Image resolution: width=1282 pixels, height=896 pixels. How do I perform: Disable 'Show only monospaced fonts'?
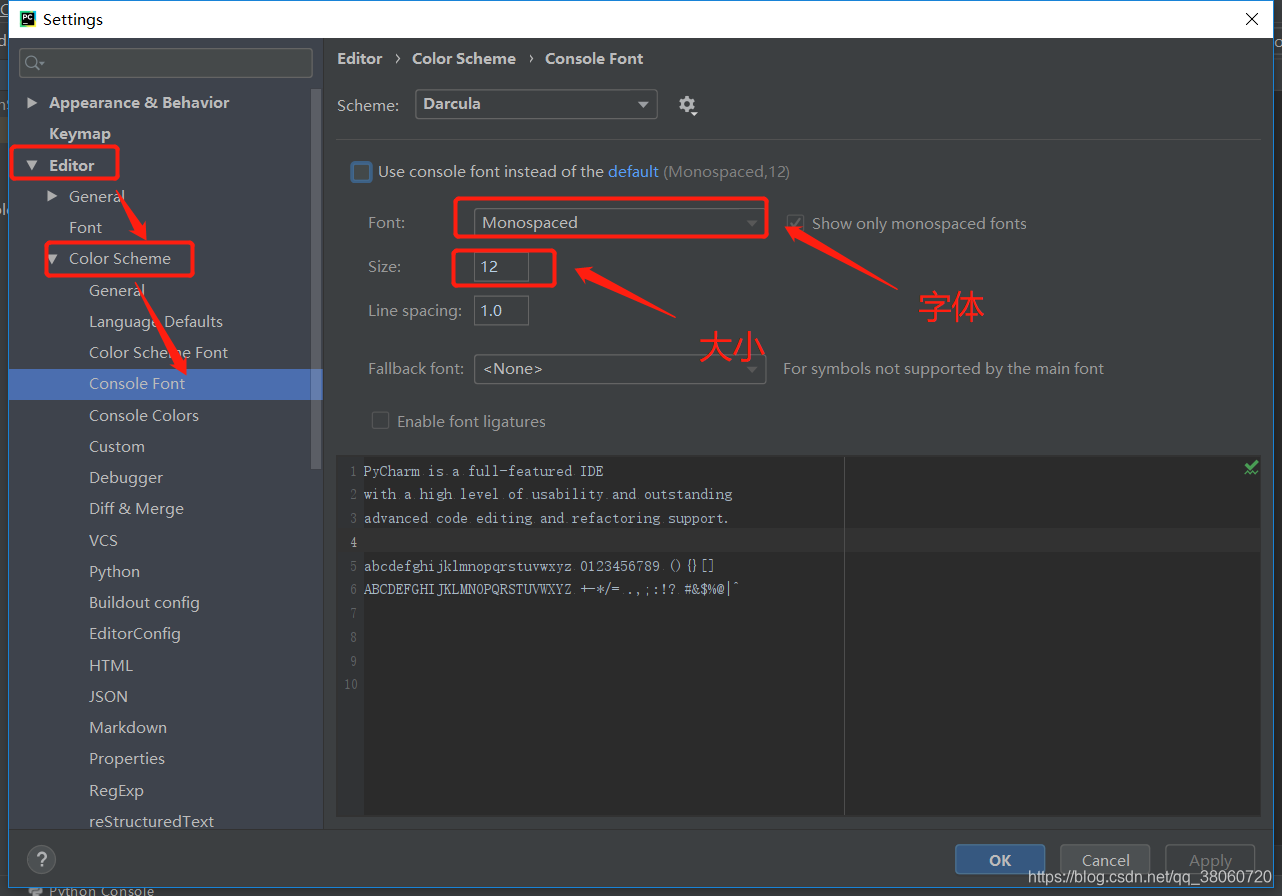coord(795,223)
